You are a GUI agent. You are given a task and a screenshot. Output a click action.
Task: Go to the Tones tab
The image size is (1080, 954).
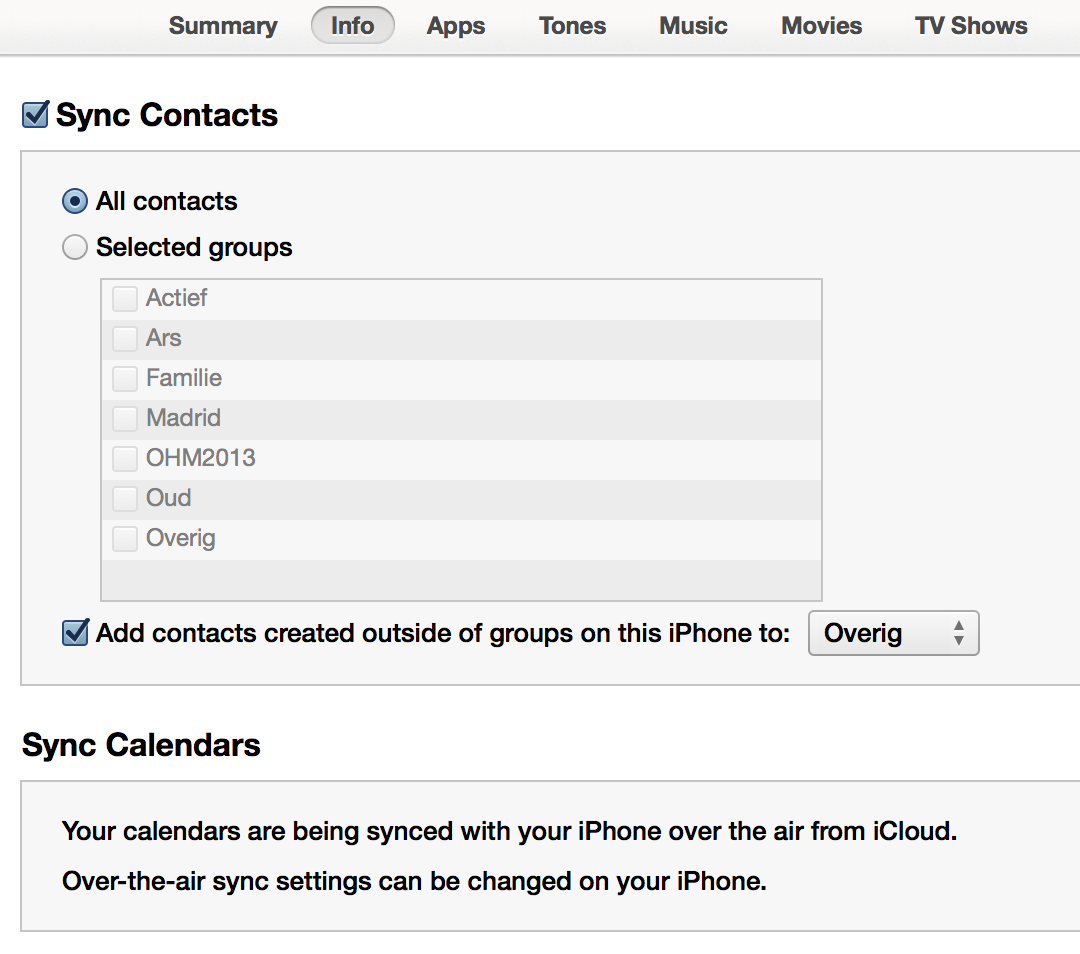click(x=572, y=25)
